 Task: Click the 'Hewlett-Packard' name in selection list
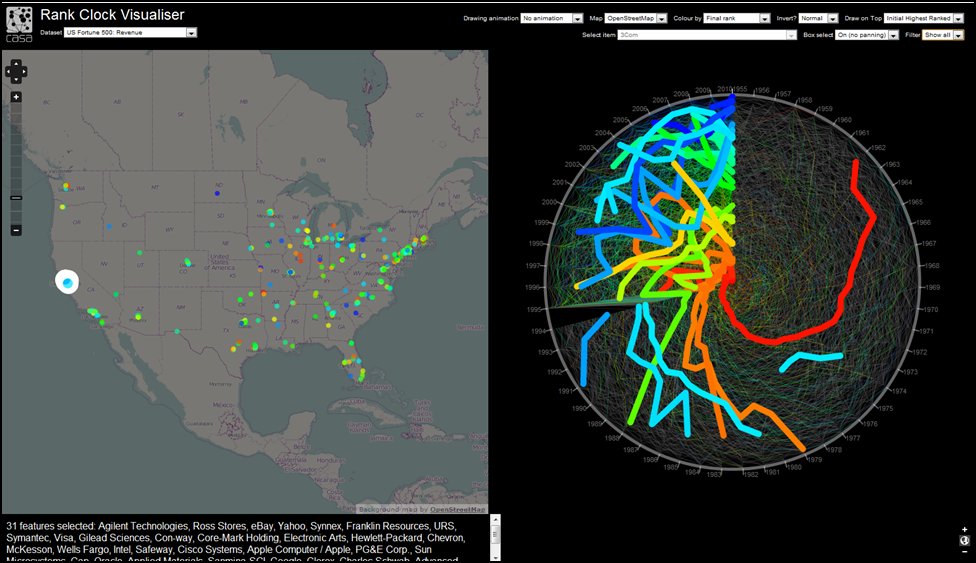387,538
